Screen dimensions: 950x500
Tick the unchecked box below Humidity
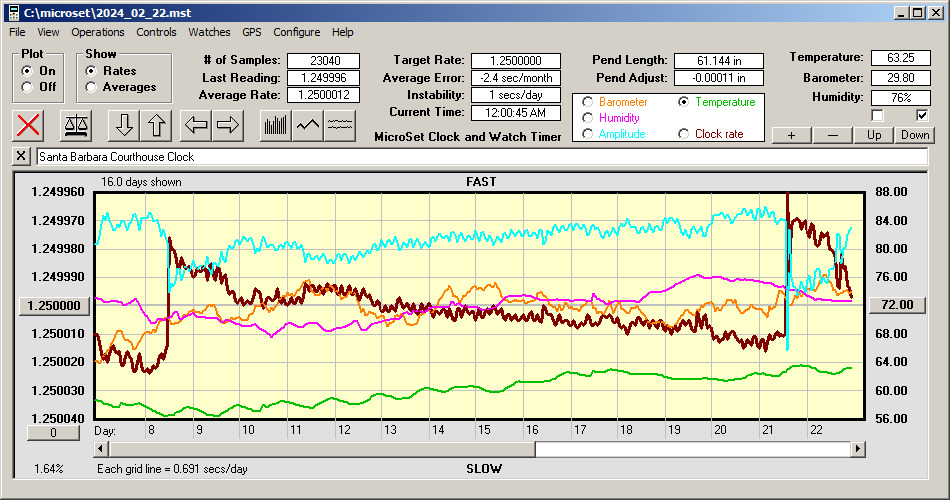point(877,115)
